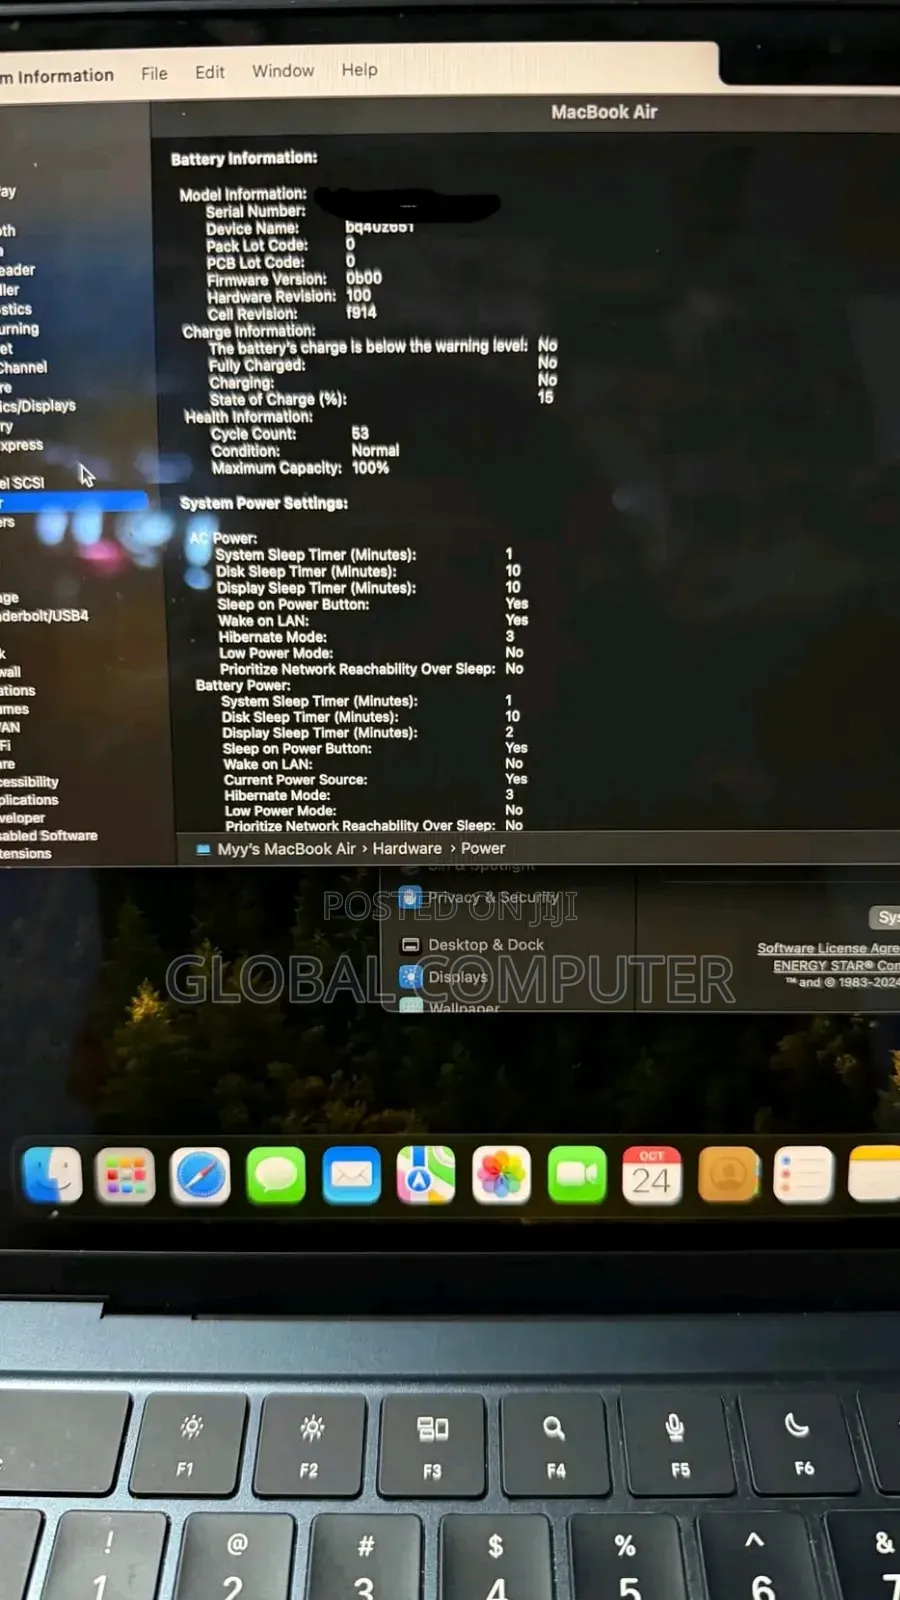Select Extensions in sidebar
900x1600 pixels.
tap(26, 854)
